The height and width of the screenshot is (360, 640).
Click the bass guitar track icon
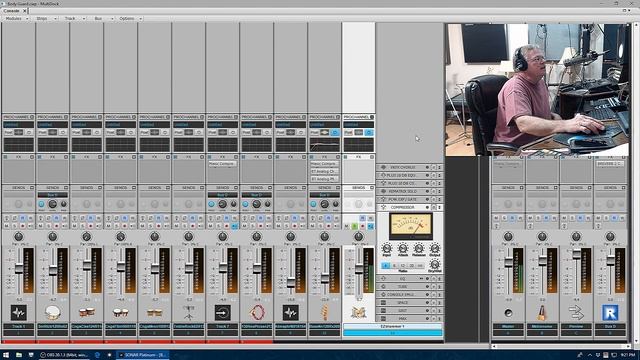pyautogui.click(x=324, y=313)
